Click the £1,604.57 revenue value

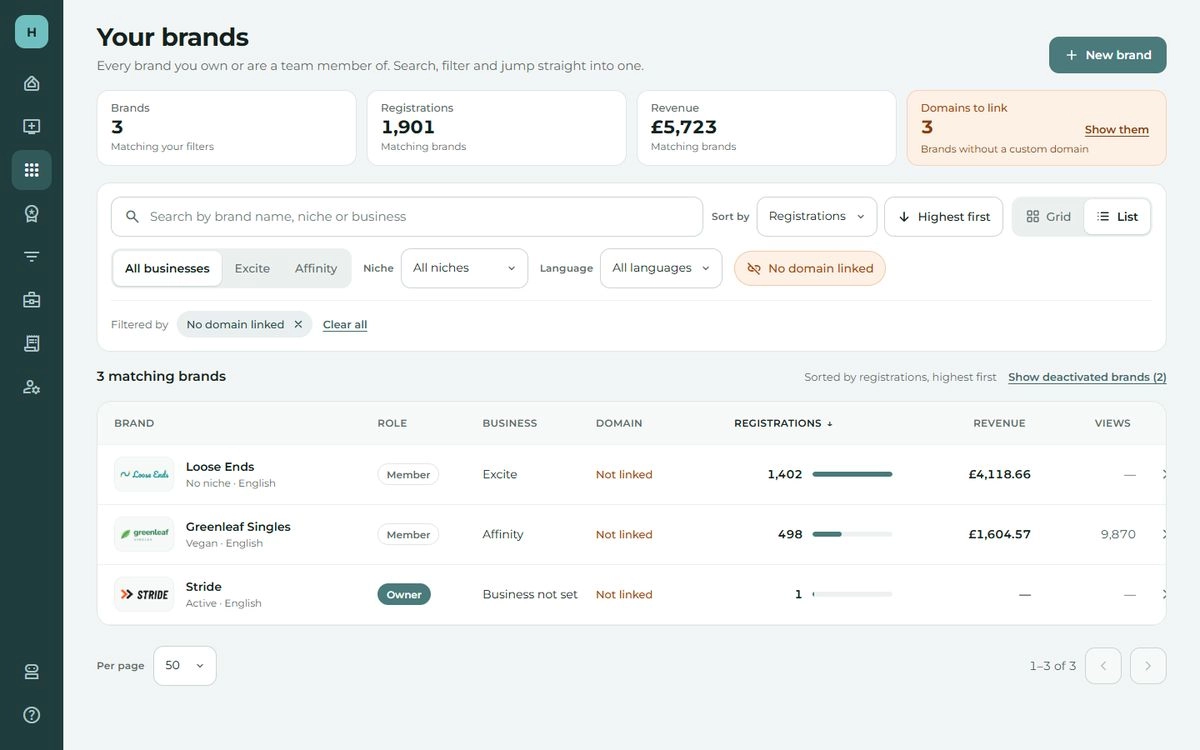tap(999, 535)
